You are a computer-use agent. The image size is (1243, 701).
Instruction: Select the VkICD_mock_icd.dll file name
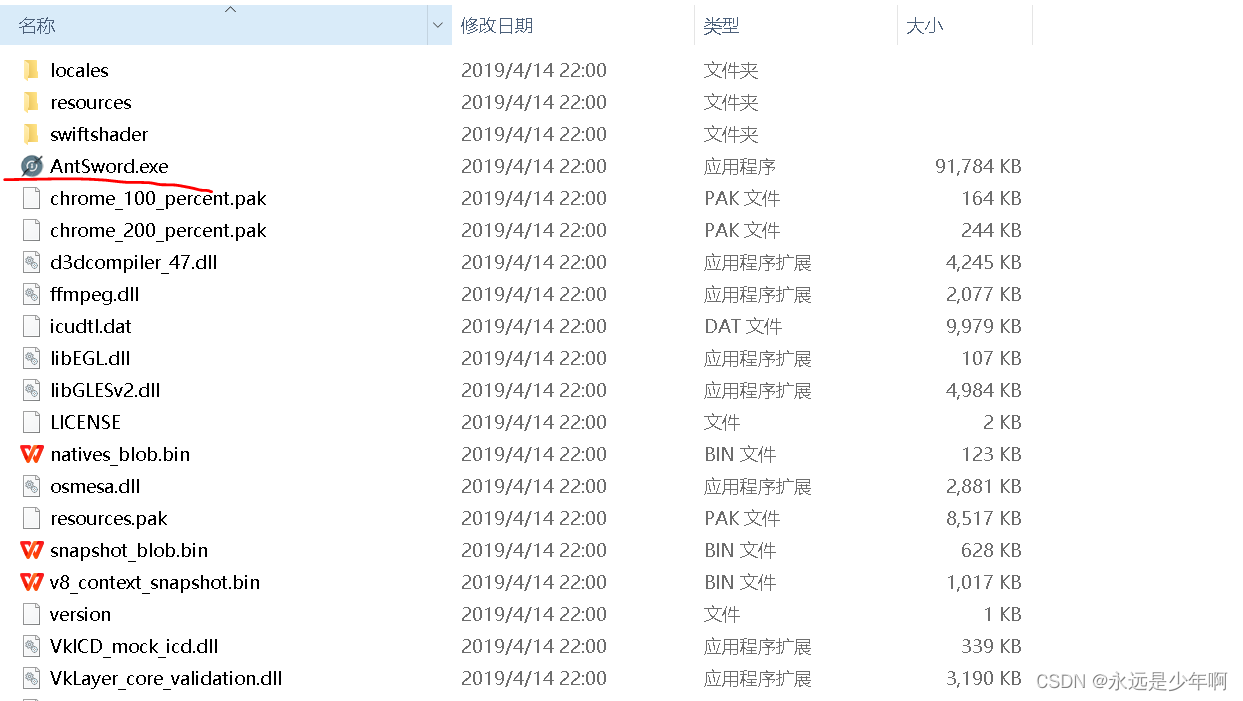click(x=134, y=646)
